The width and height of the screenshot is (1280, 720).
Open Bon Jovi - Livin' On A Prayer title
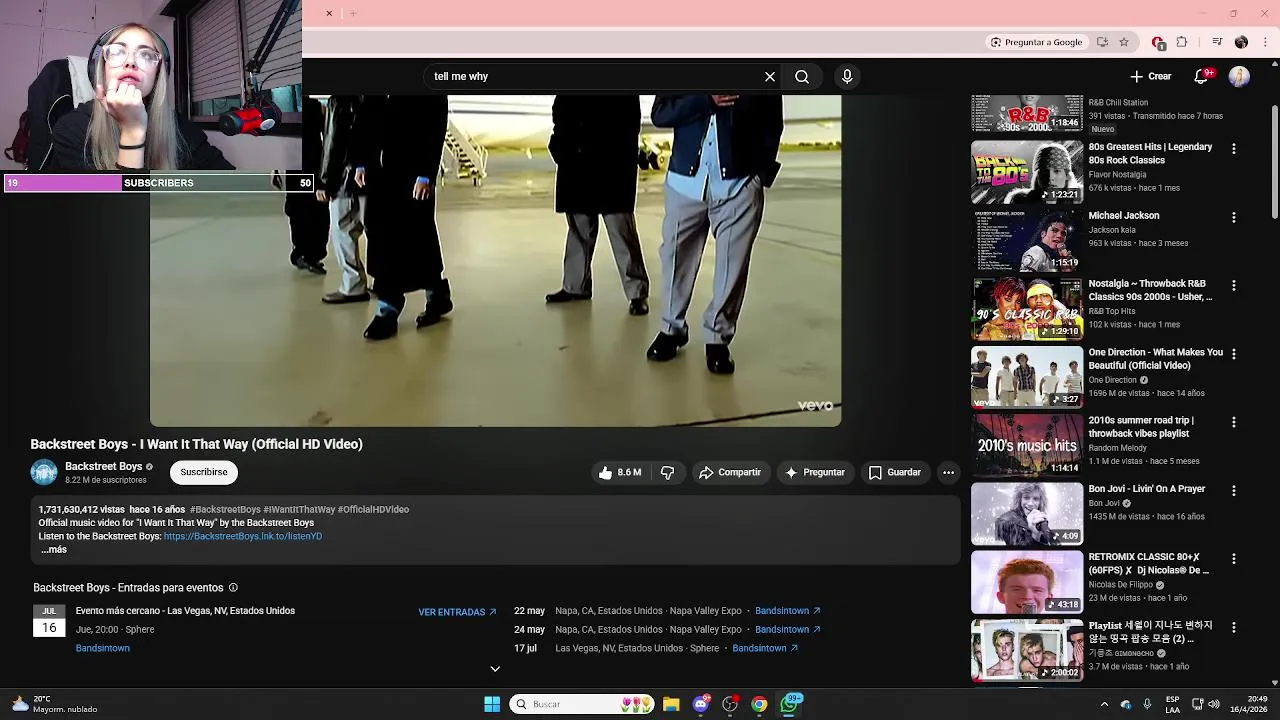tap(1147, 489)
